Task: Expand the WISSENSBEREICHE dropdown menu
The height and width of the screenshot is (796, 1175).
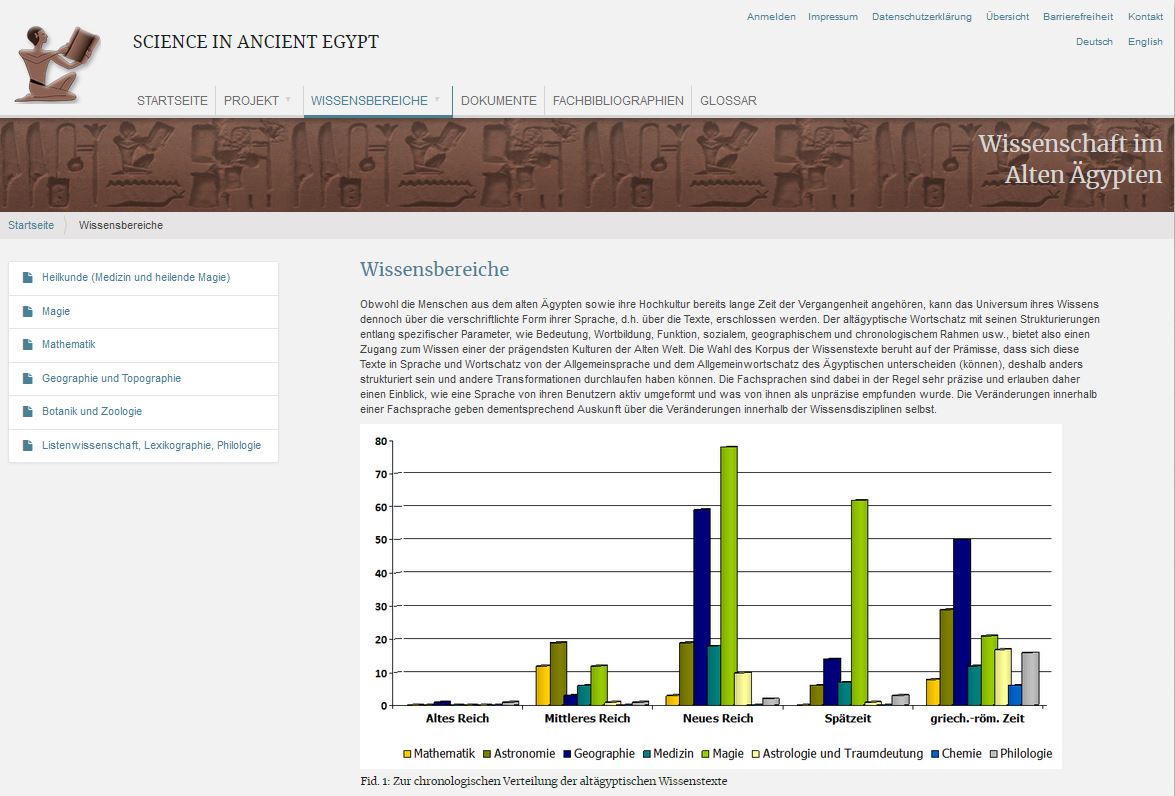Action: coord(370,100)
